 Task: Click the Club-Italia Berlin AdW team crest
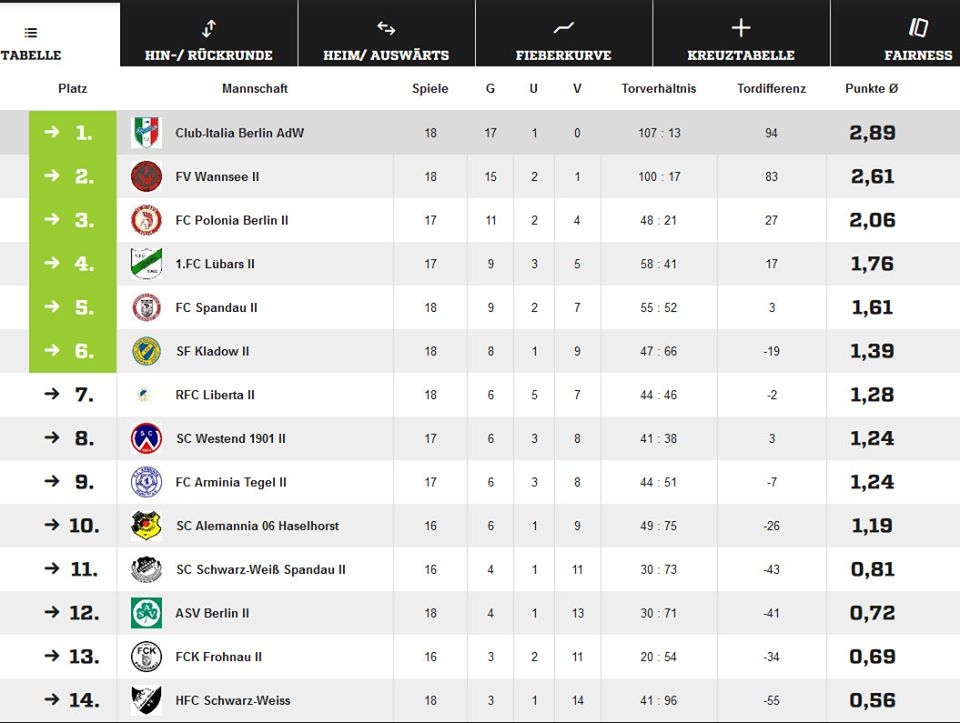(x=146, y=133)
